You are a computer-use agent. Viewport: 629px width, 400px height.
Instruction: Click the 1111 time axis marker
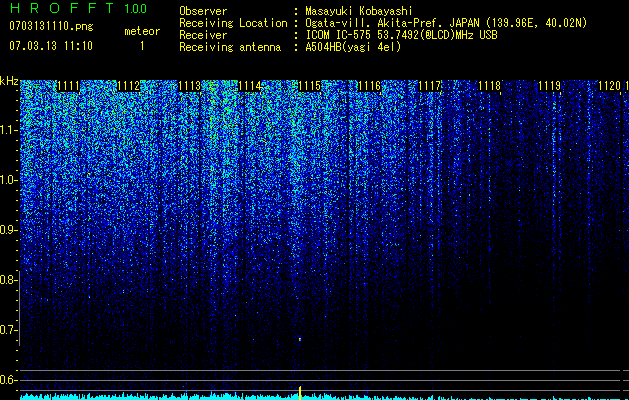click(x=69, y=86)
